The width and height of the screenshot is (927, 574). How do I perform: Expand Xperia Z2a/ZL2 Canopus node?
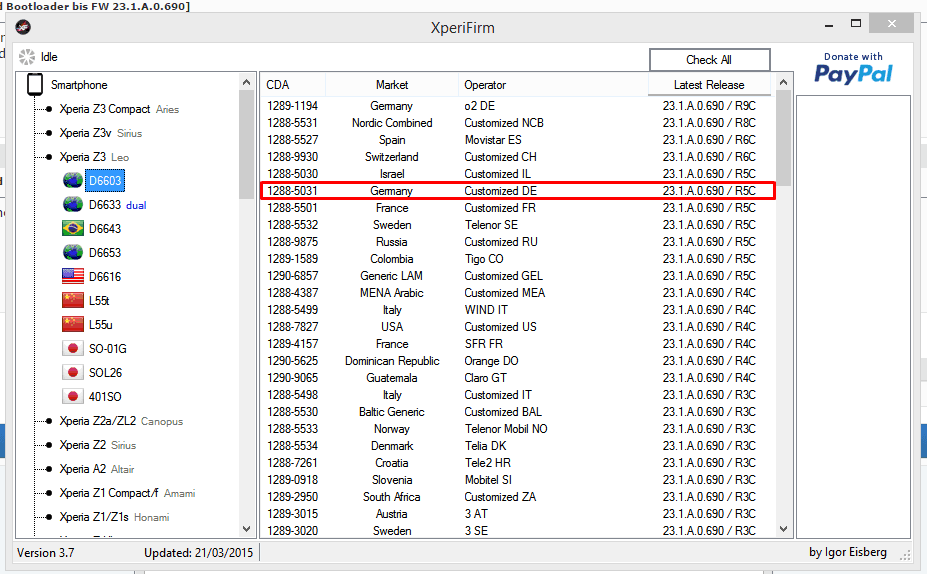[48, 421]
